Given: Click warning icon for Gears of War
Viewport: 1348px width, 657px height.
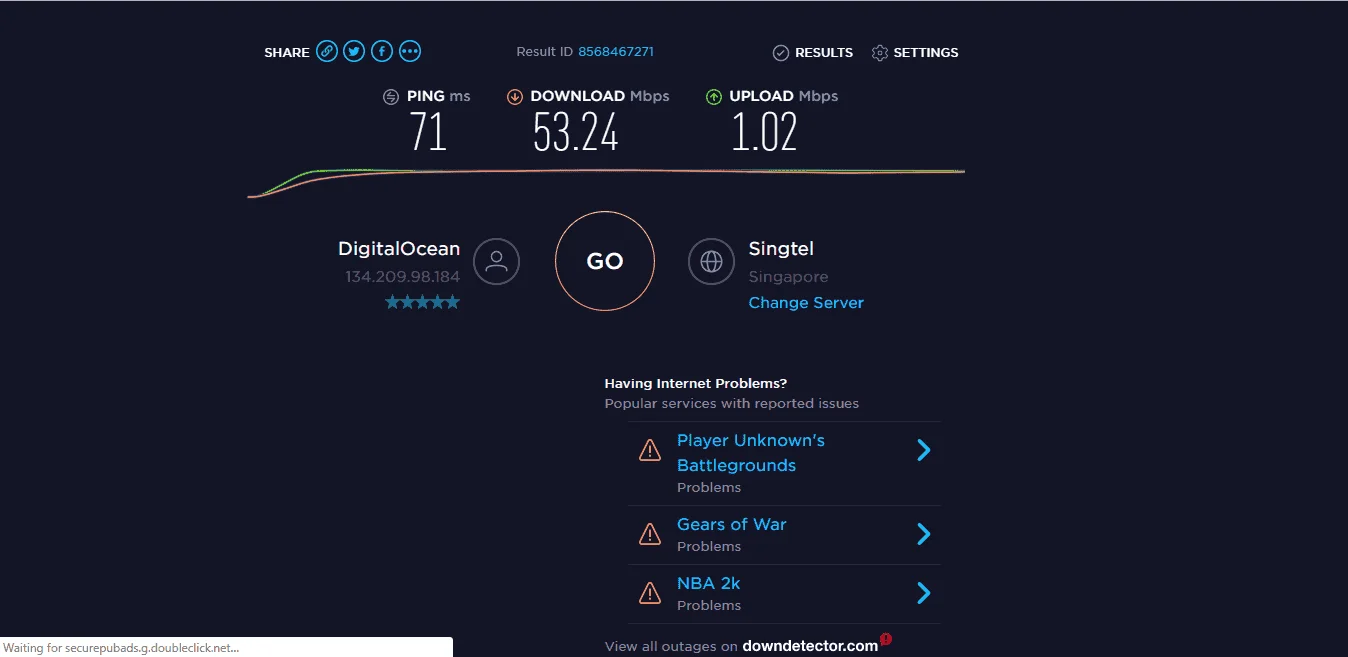Looking at the screenshot, I should click(650, 534).
